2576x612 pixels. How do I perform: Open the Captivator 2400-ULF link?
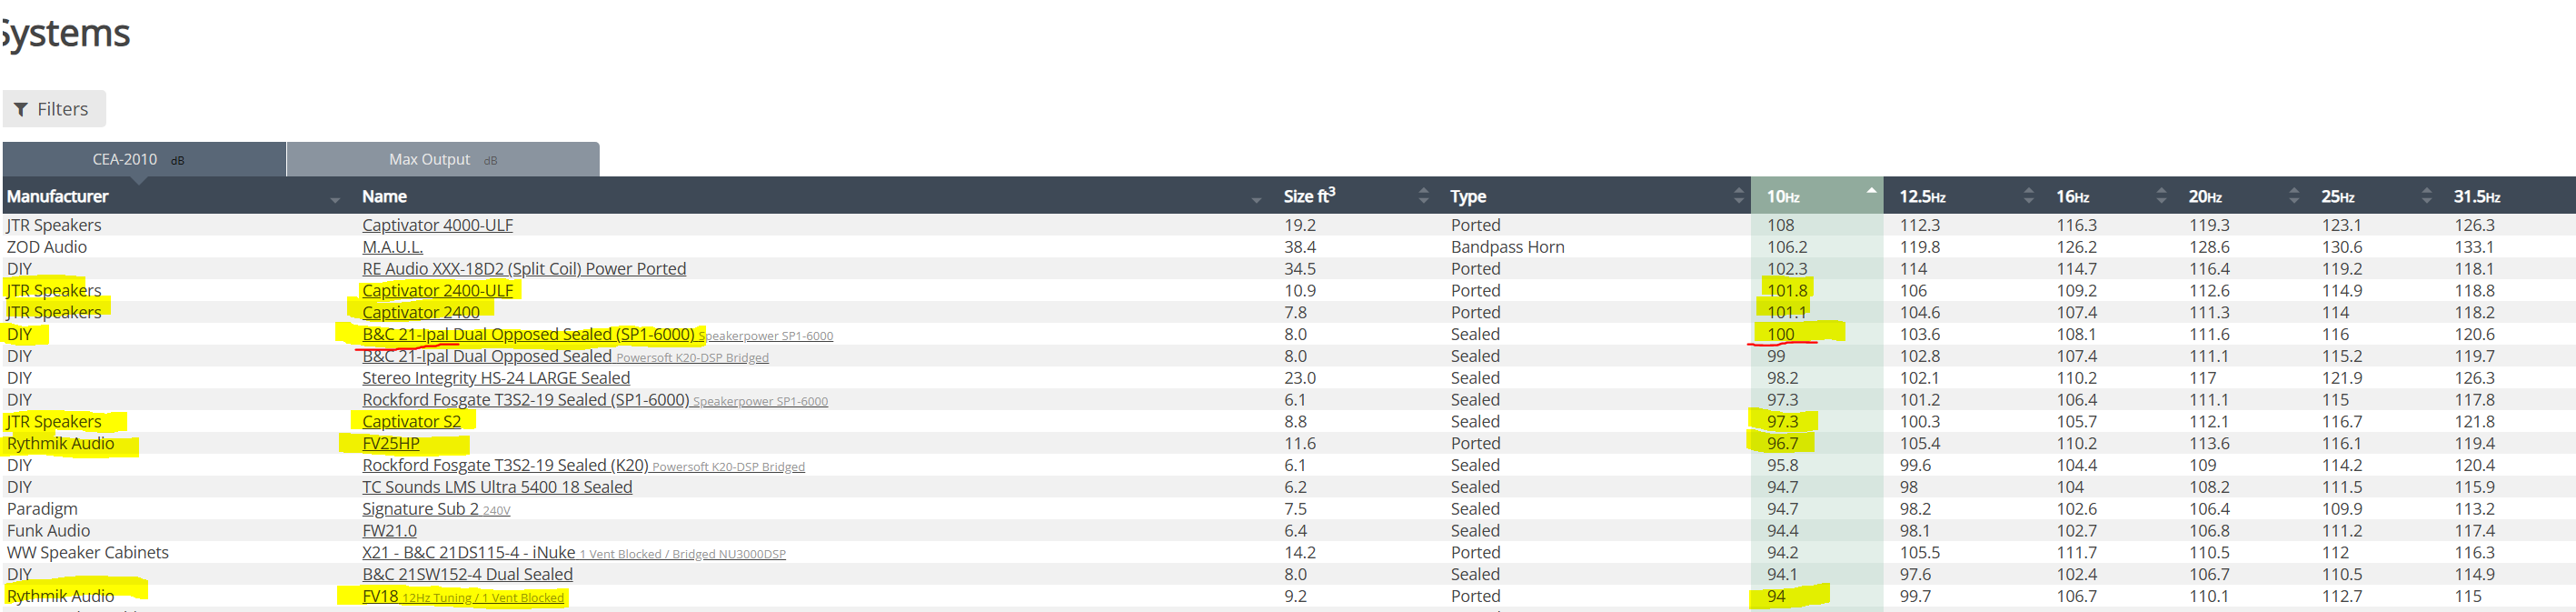click(437, 291)
